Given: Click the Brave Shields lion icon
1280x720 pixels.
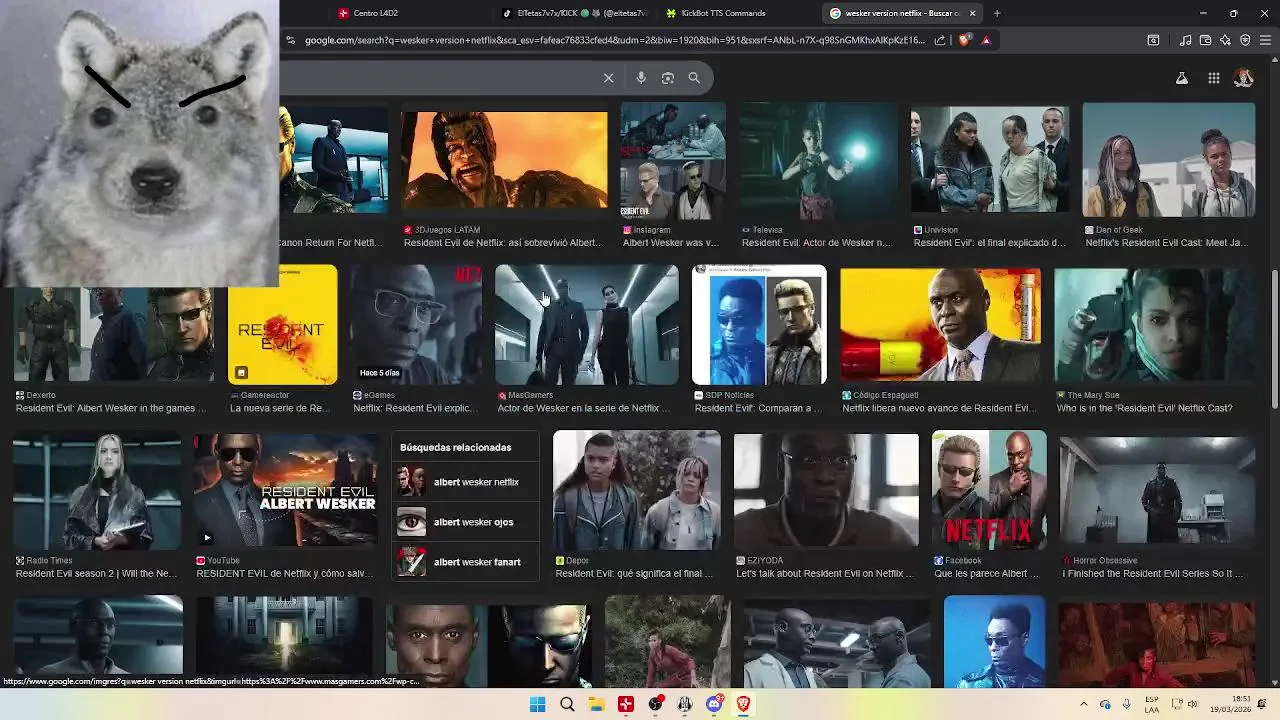Looking at the screenshot, I should pyautogui.click(x=964, y=40).
